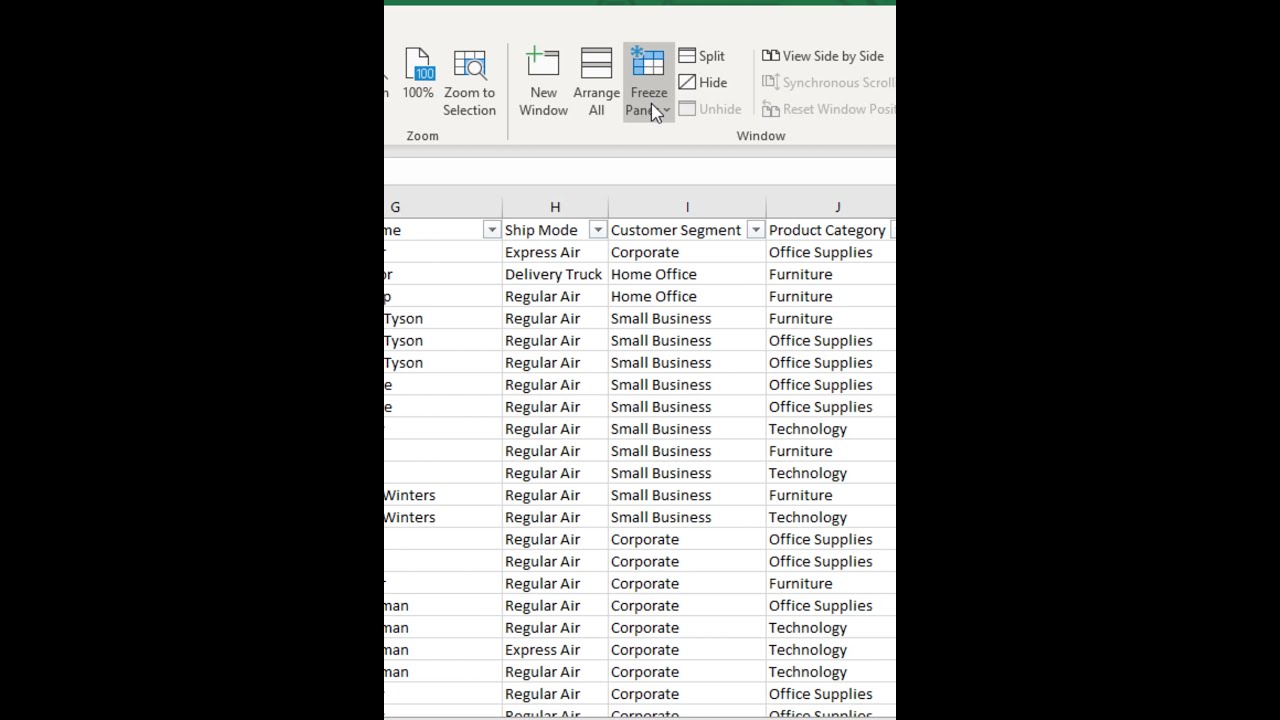
Task: Hide the current window
Action: (703, 82)
